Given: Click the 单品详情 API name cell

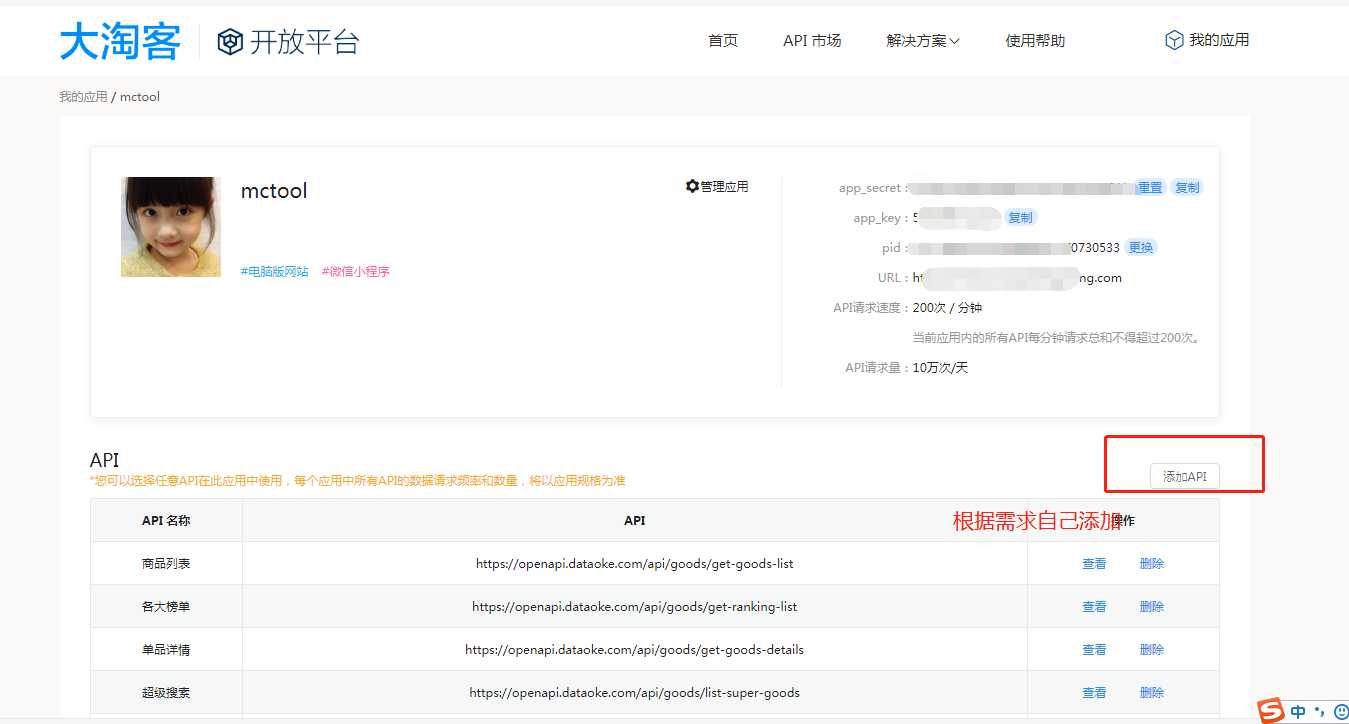Looking at the screenshot, I should 166,650.
